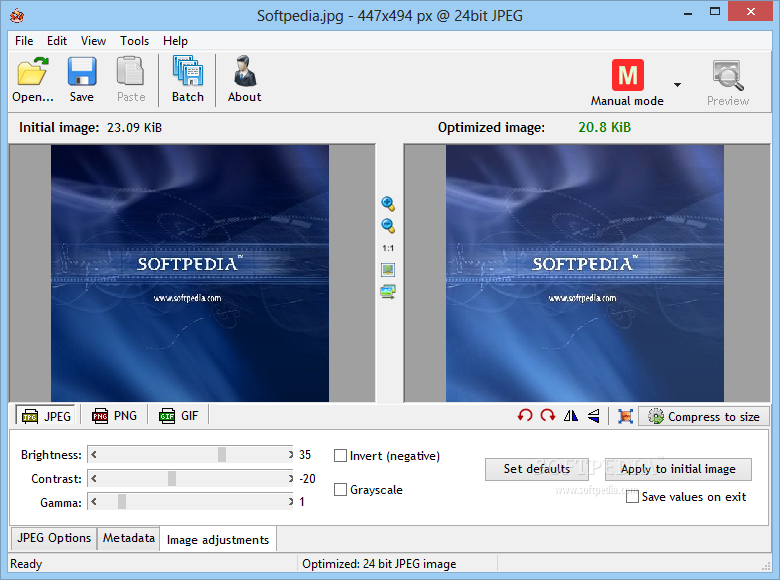Rotate image clockwise

[x=548, y=415]
